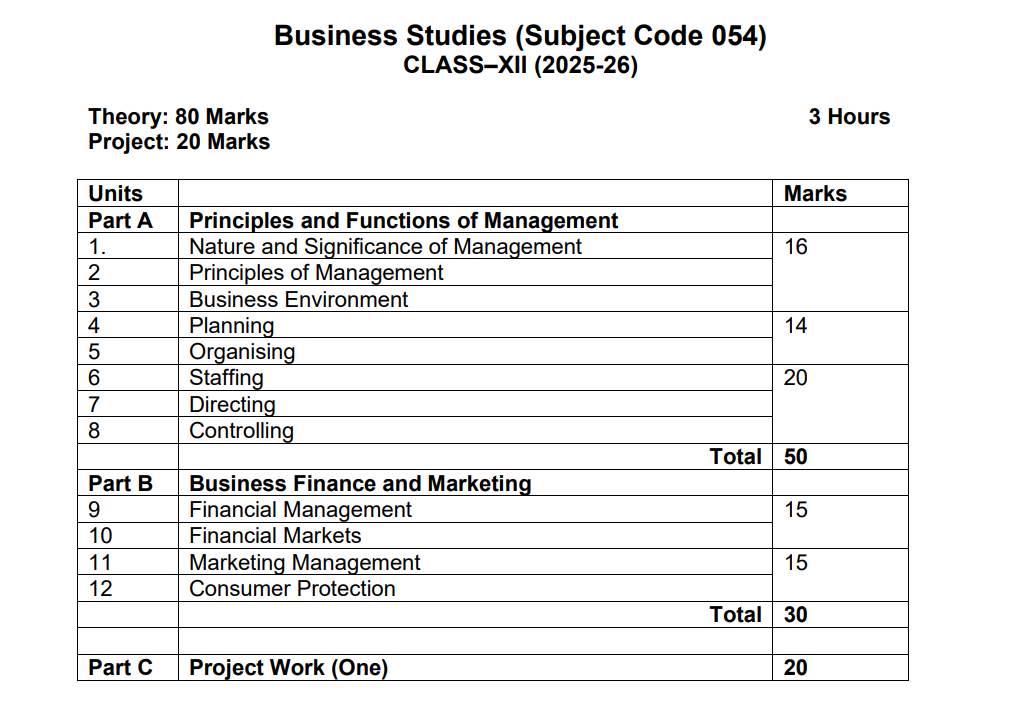This screenshot has width=1036, height=705.
Task: Click the Controlling unit entry
Action: 242,431
